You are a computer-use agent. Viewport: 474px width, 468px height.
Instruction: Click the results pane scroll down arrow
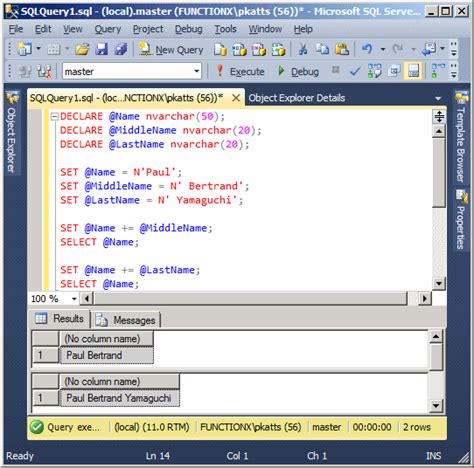(x=436, y=406)
